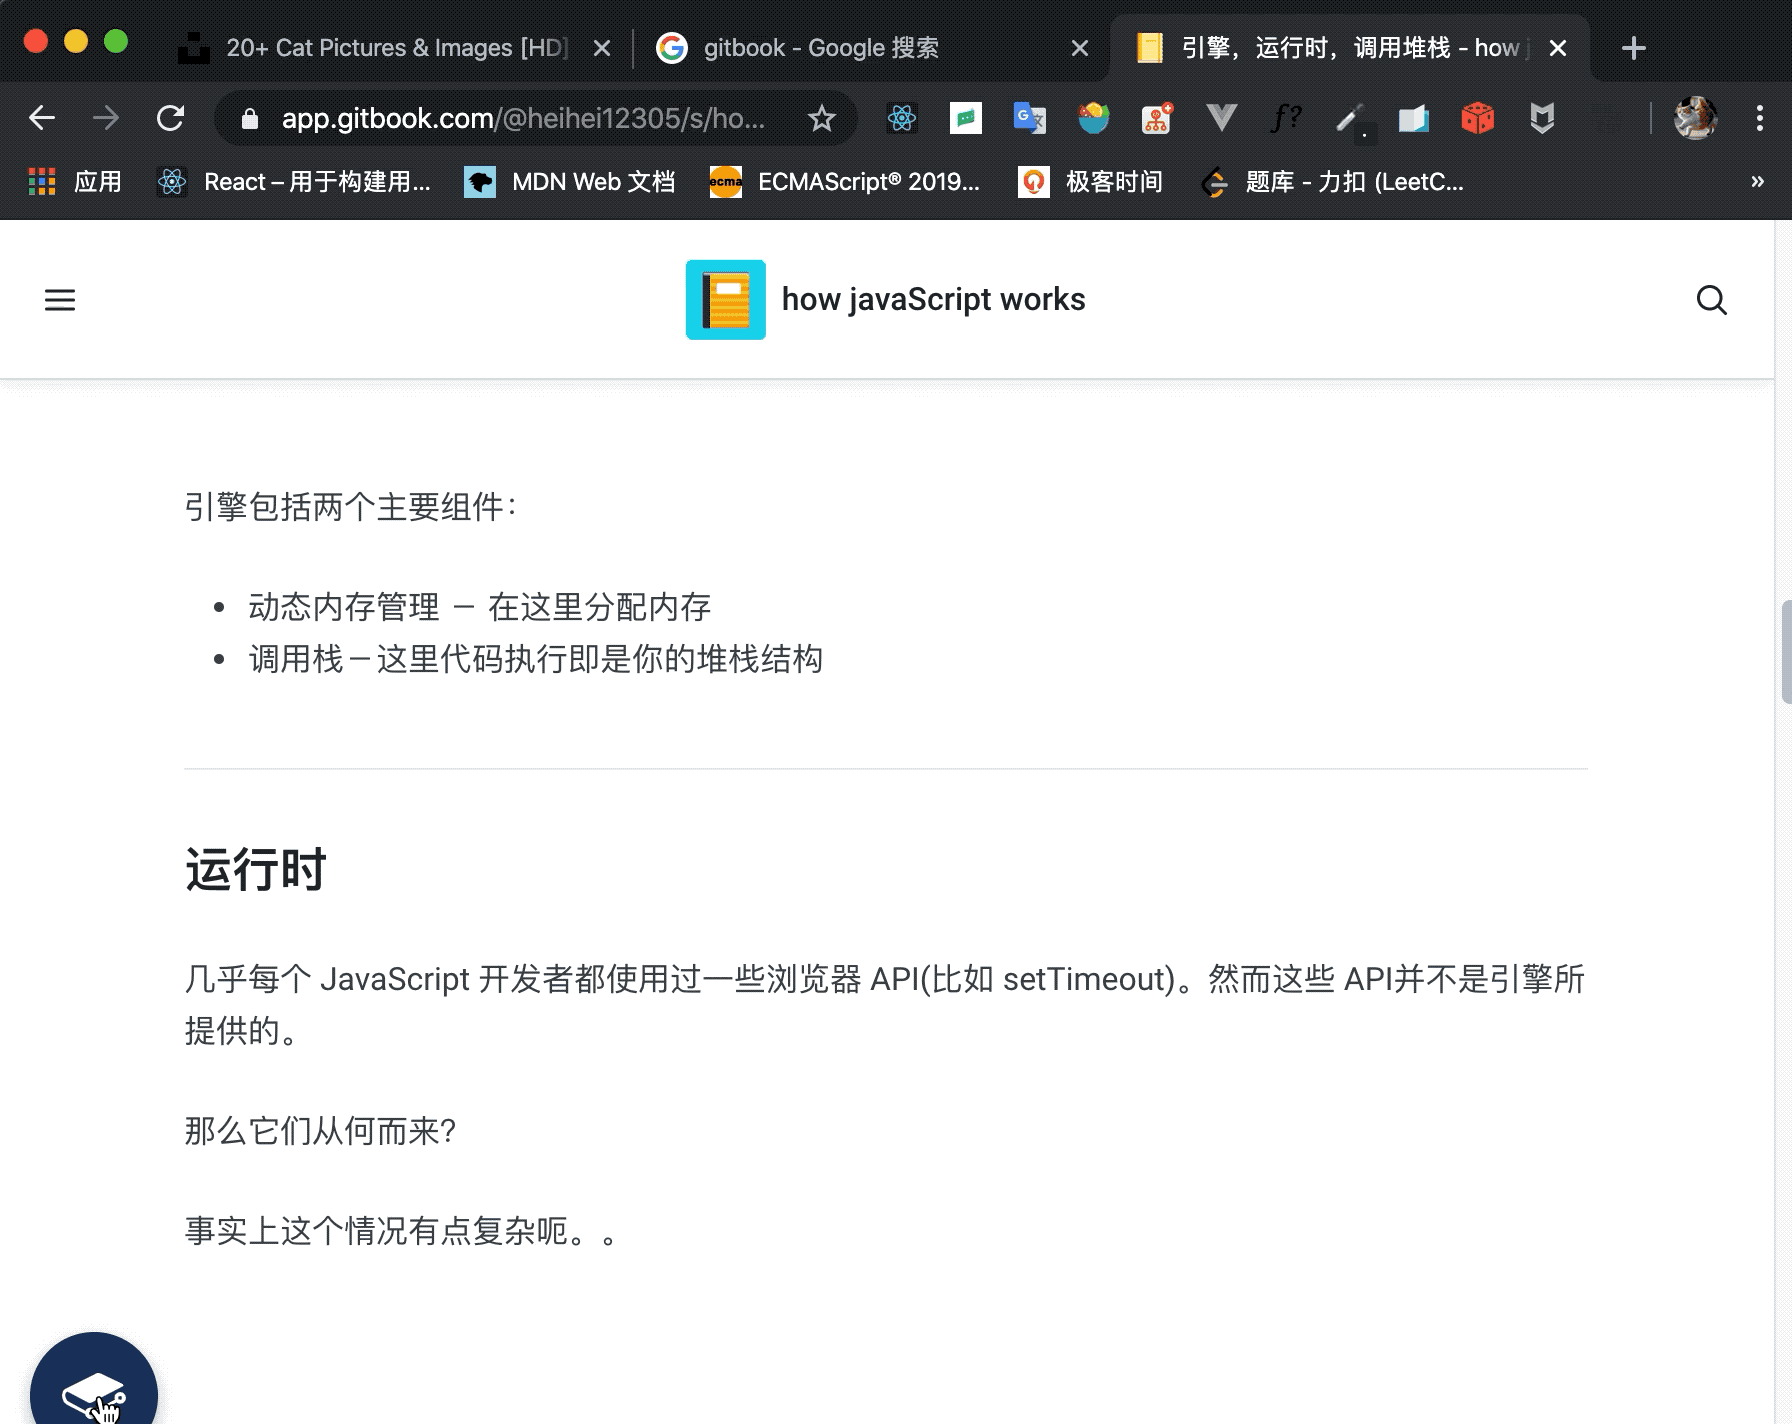The height and width of the screenshot is (1424, 1792).
Task: Open the Vue devtools extension icon
Action: [1221, 119]
